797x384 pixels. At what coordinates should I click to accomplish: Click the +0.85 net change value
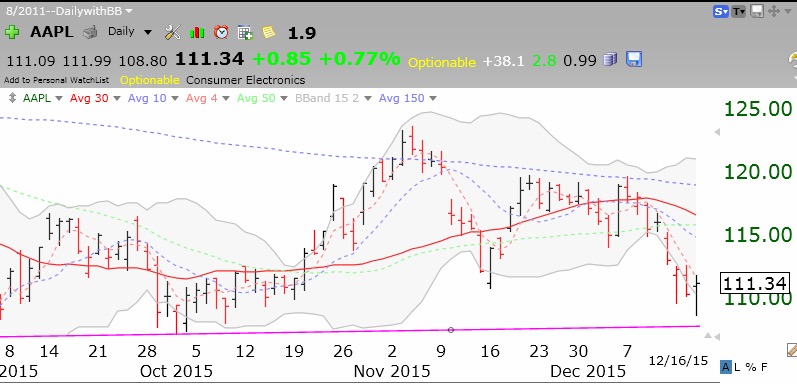pyautogui.click(x=281, y=60)
